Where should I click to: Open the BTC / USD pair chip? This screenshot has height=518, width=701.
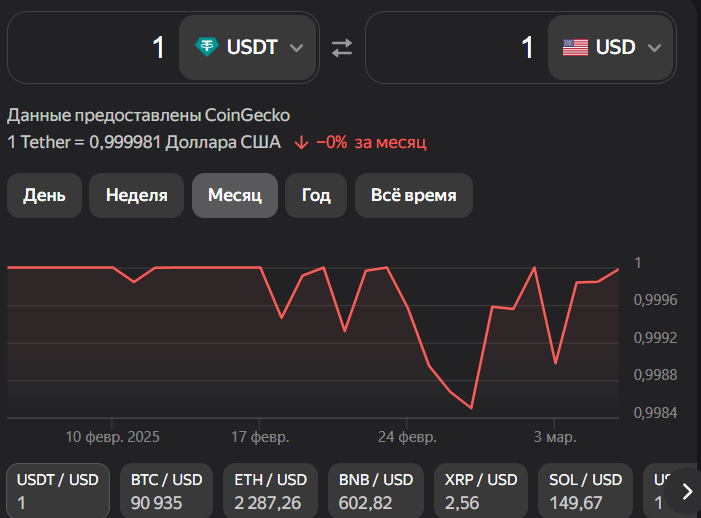click(x=165, y=490)
